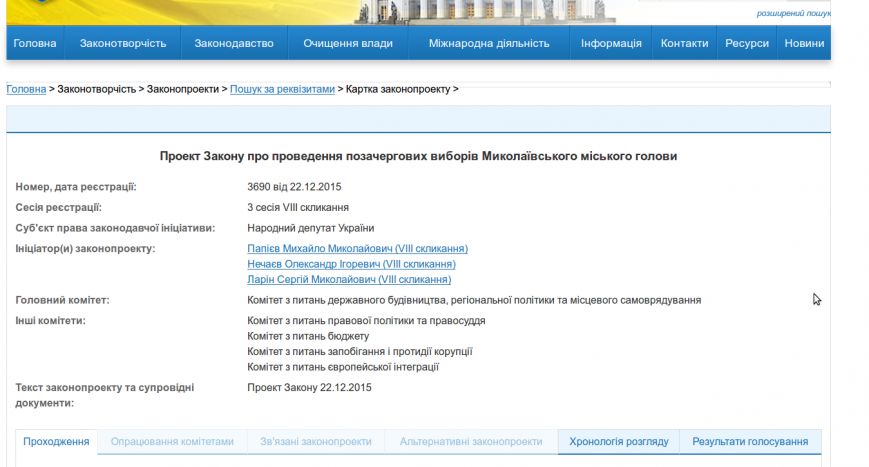Select the Опрацювання комітетами tab

[x=172, y=442]
